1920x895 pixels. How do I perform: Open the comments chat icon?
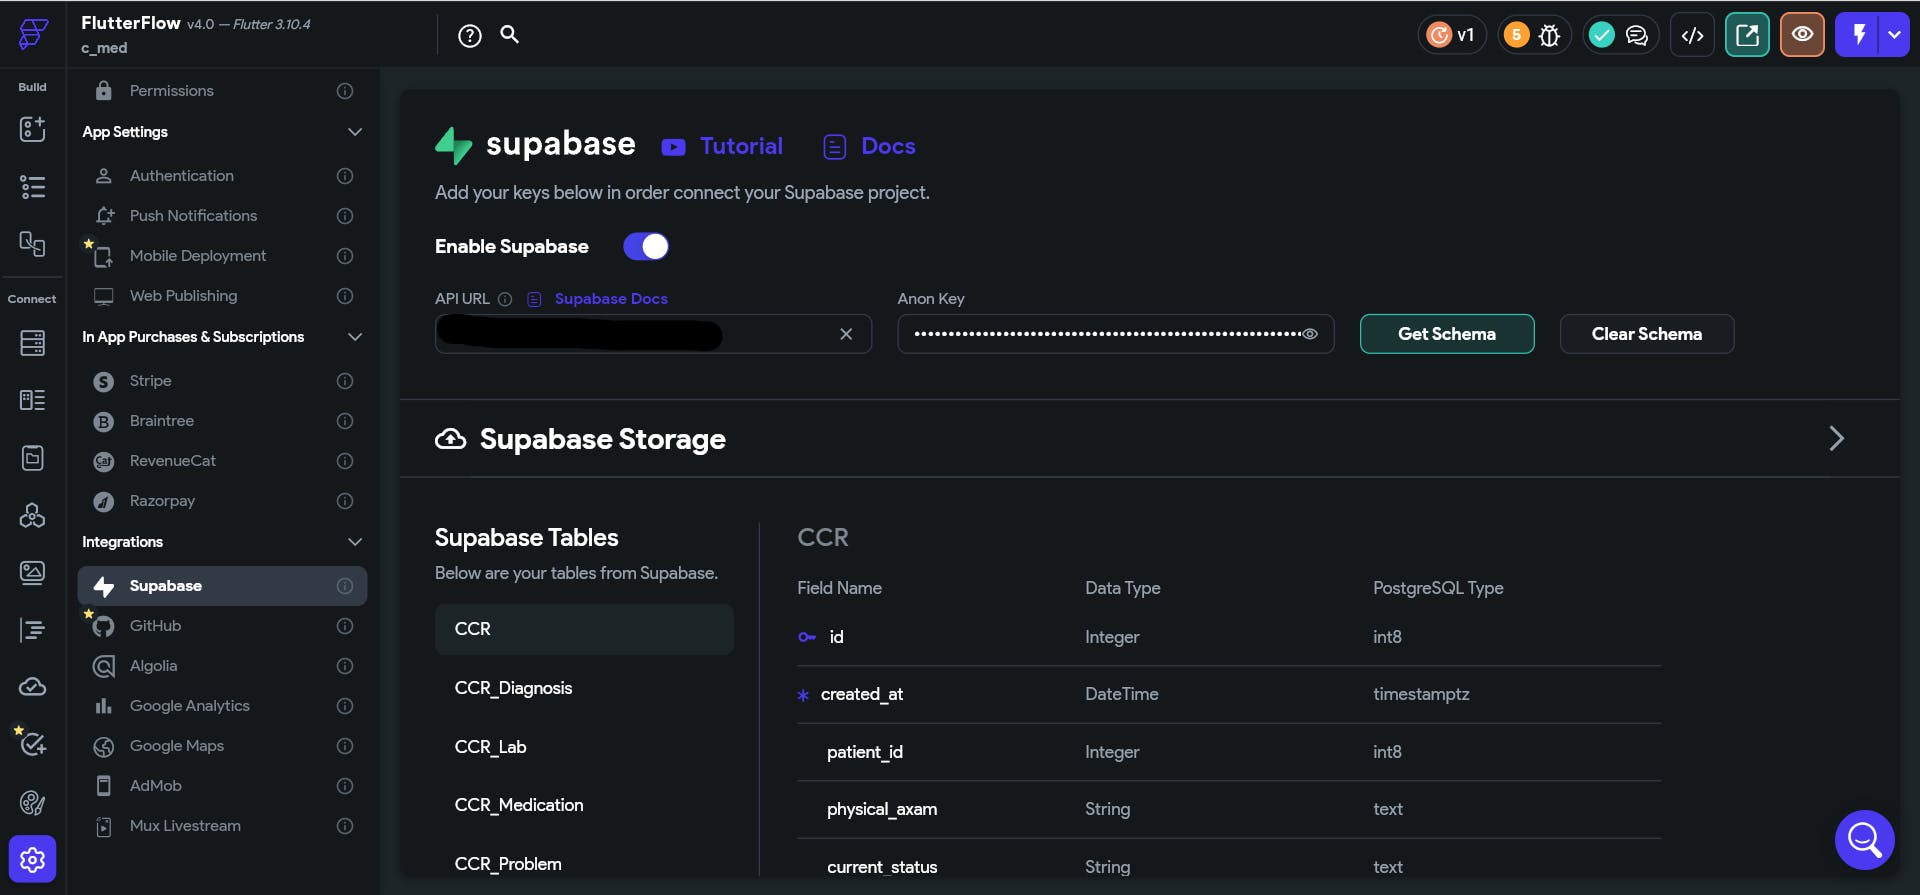(x=1637, y=35)
